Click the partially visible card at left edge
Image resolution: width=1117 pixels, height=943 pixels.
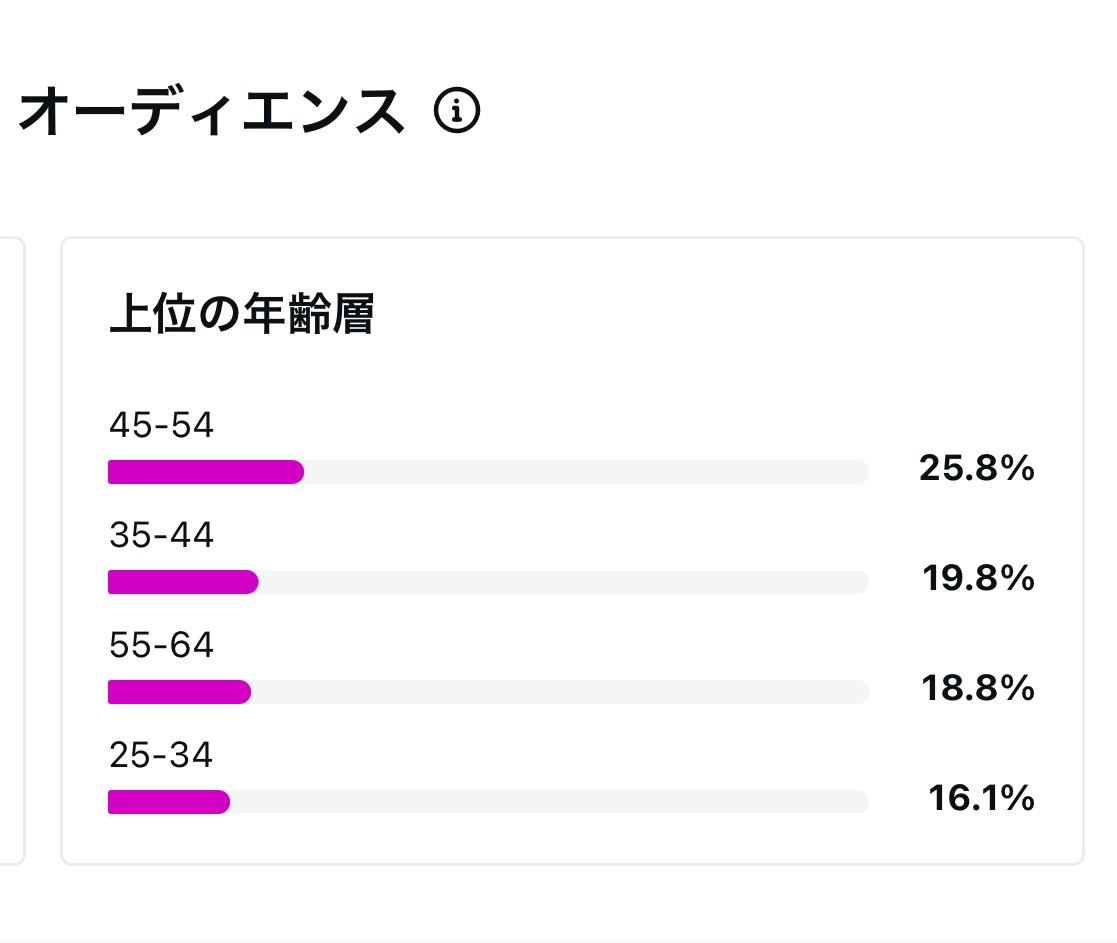[11, 550]
